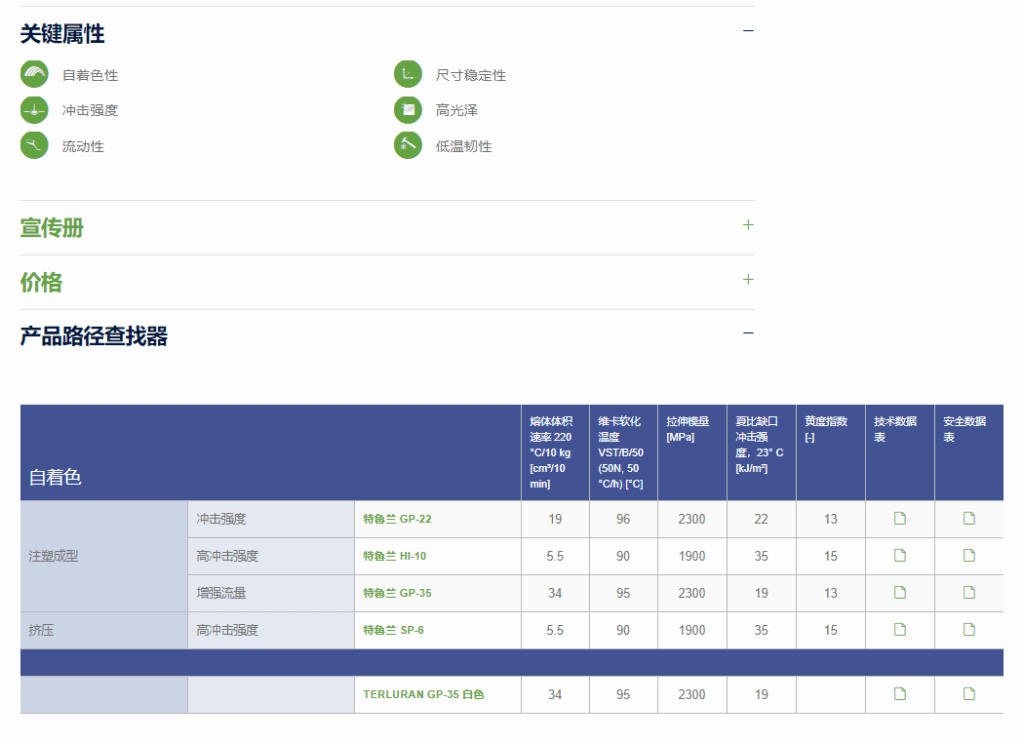Open technical data sheet for 特鲁兰 HI-10
The width and height of the screenshot is (1024, 743).
[x=900, y=556]
